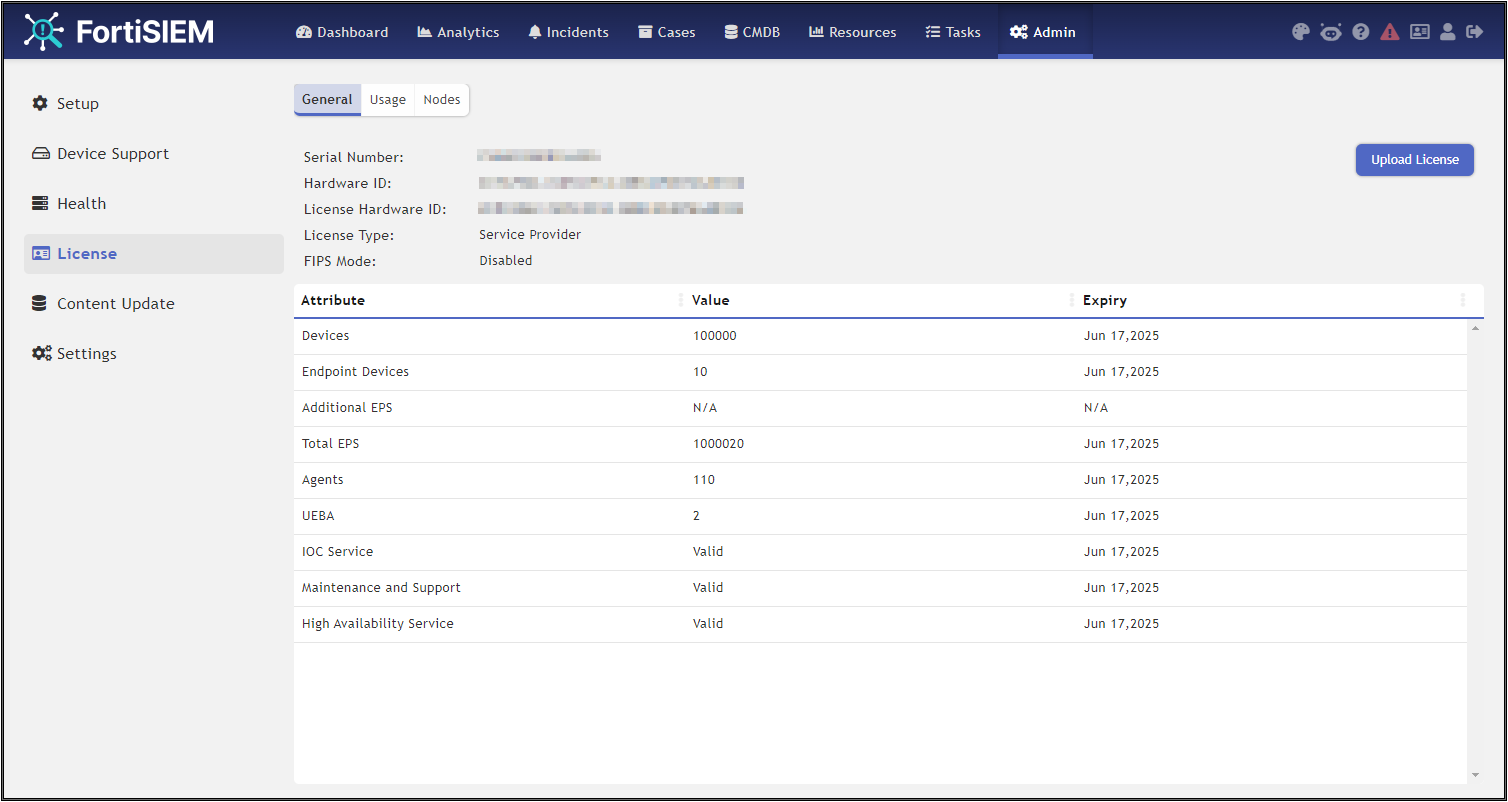
Task: Click the Upload License button
Action: [x=1414, y=159]
